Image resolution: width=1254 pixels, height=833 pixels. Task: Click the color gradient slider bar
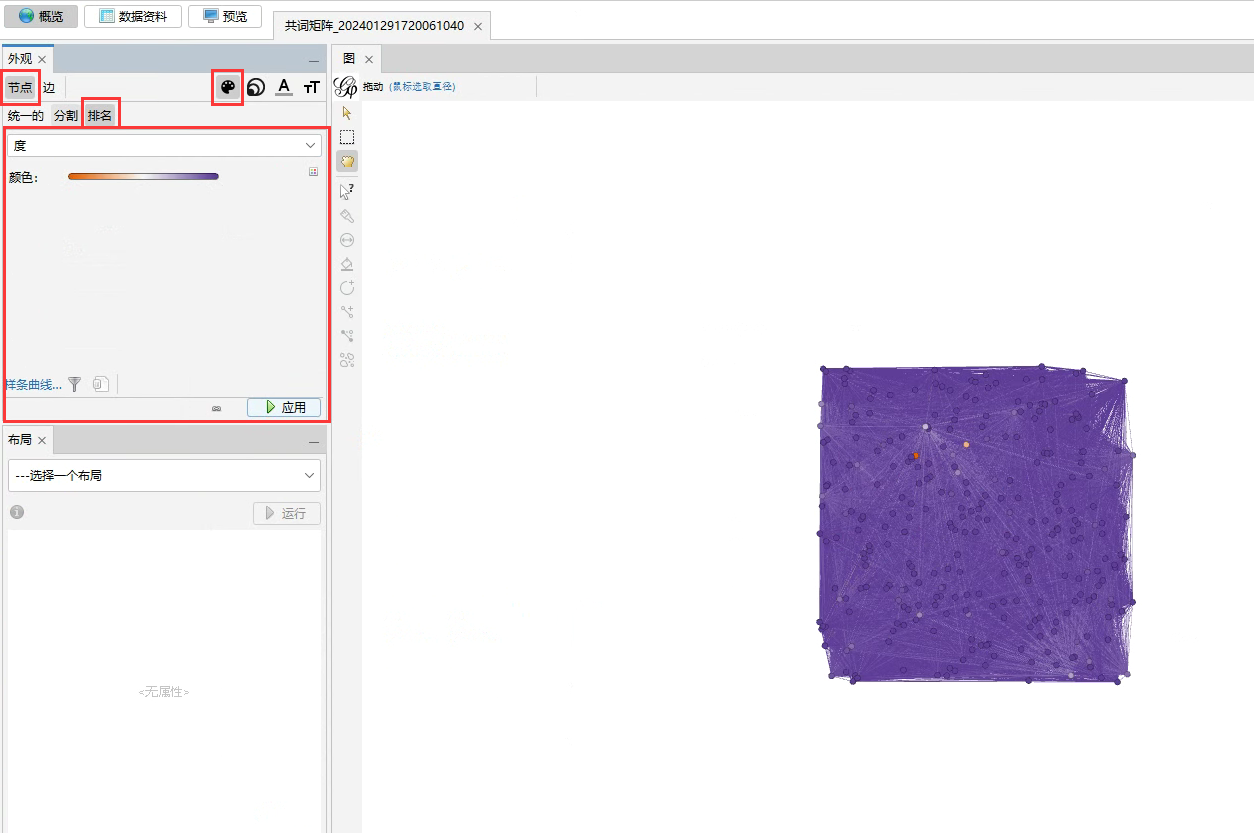143,177
